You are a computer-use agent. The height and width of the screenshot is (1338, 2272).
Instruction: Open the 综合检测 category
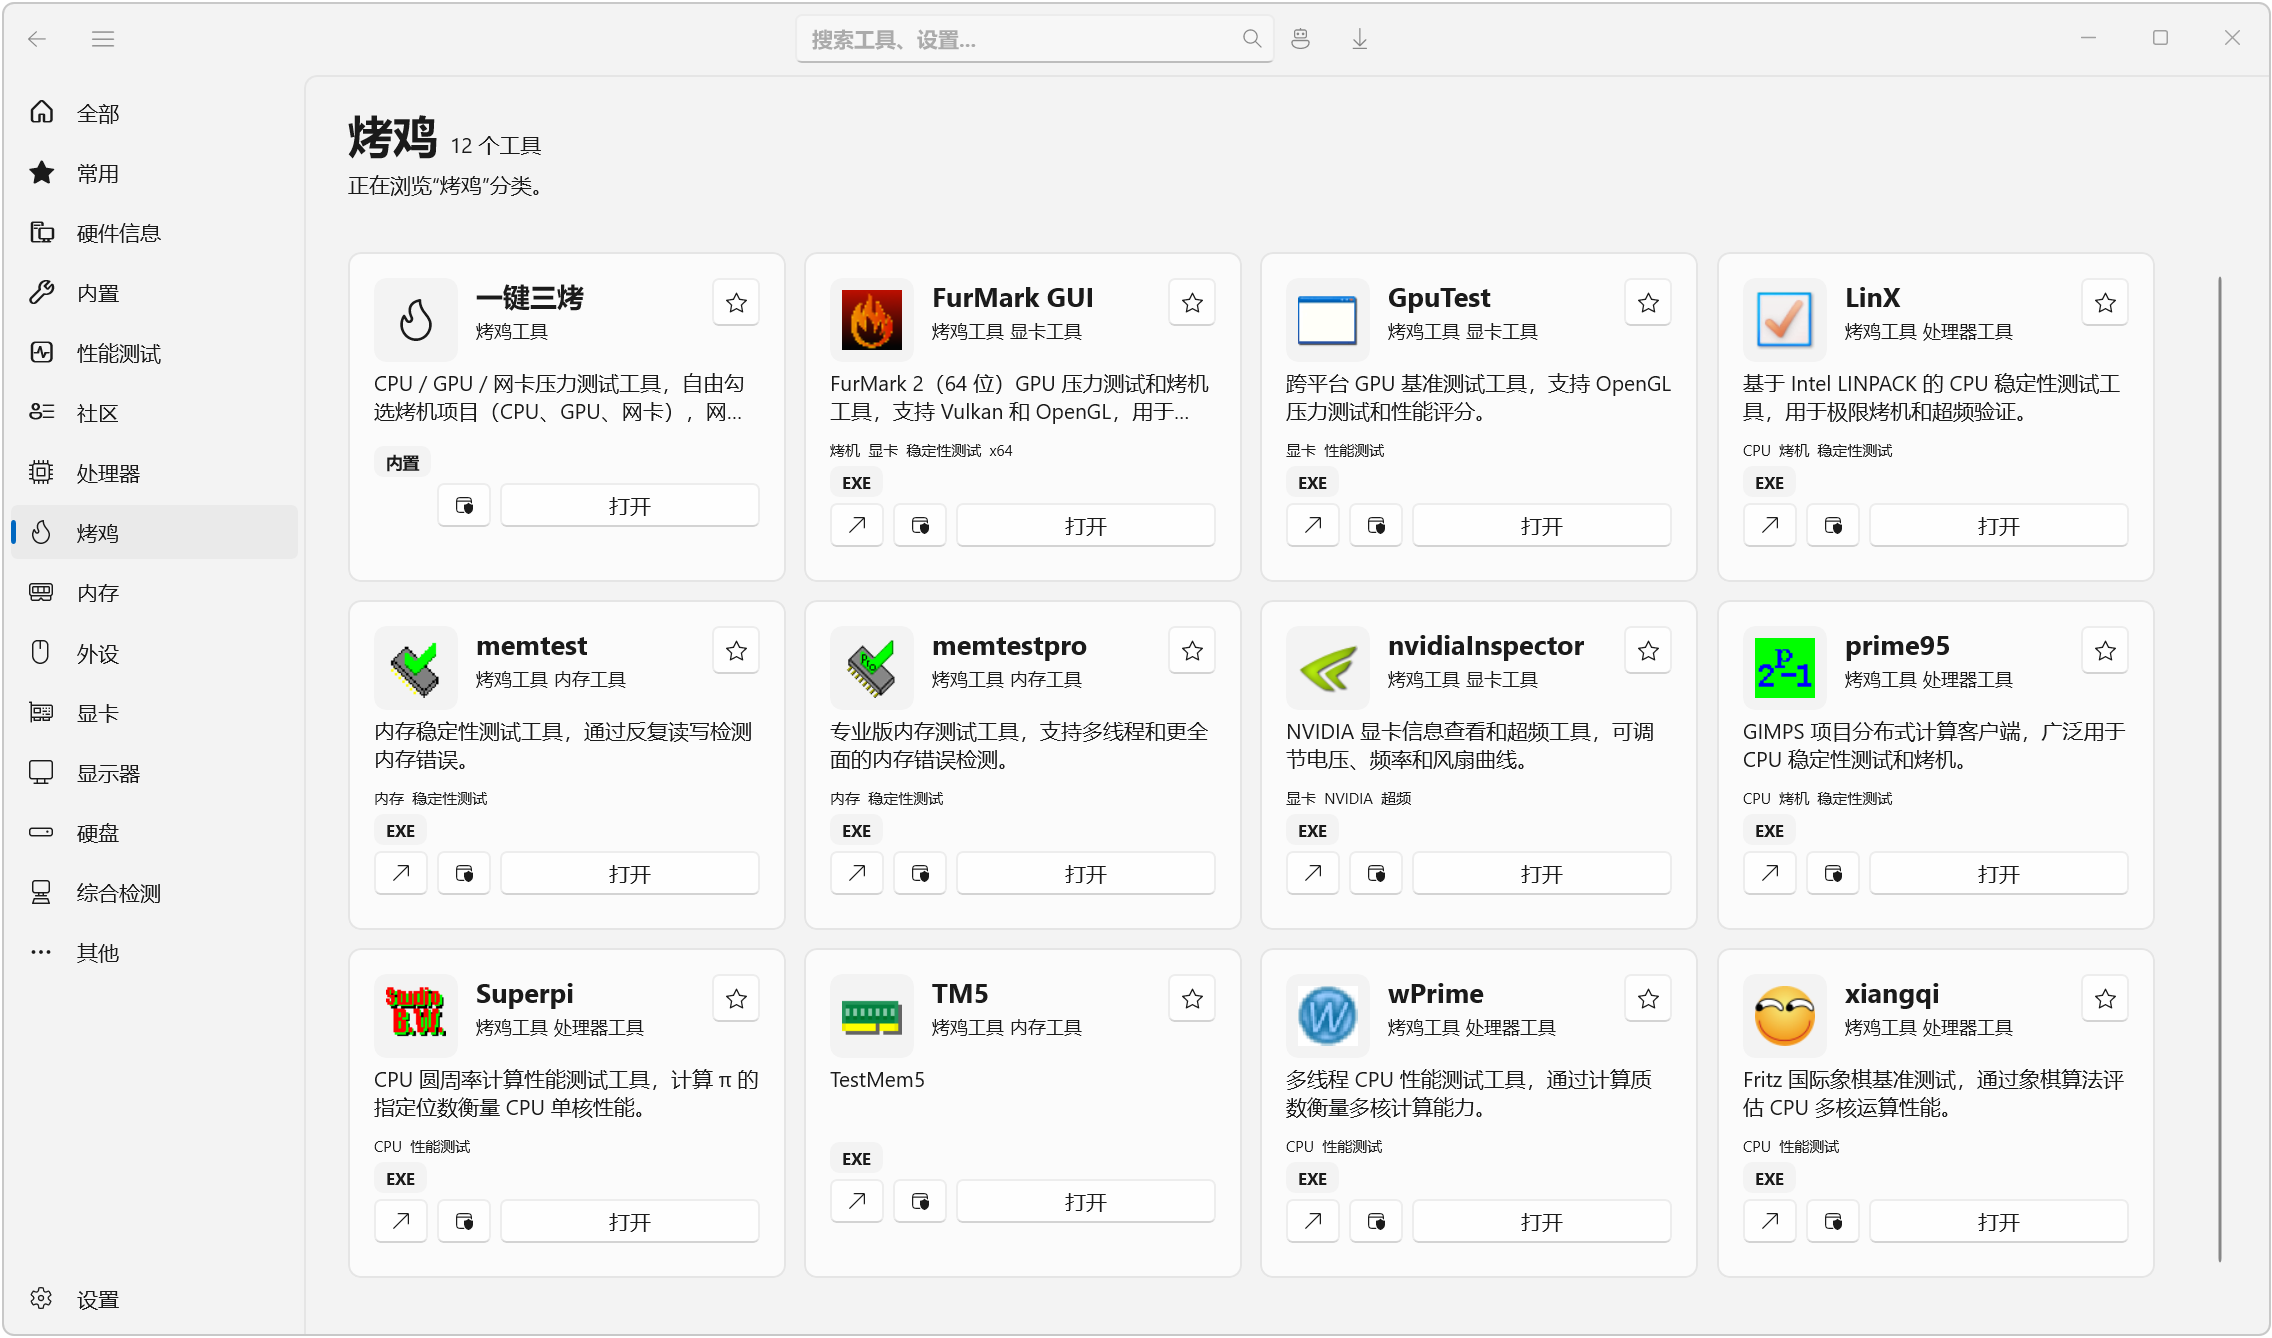click(x=155, y=893)
